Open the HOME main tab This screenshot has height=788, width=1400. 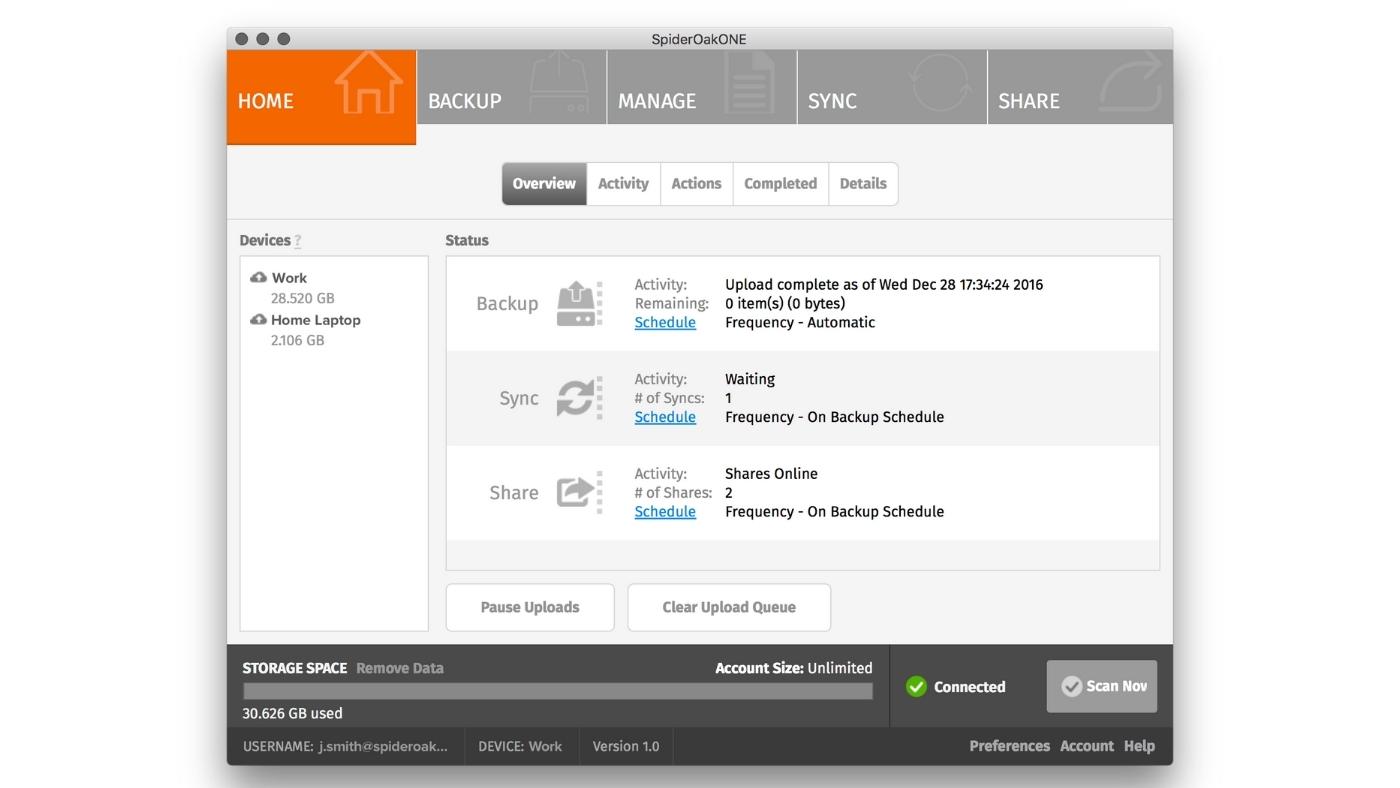pyautogui.click(x=321, y=97)
